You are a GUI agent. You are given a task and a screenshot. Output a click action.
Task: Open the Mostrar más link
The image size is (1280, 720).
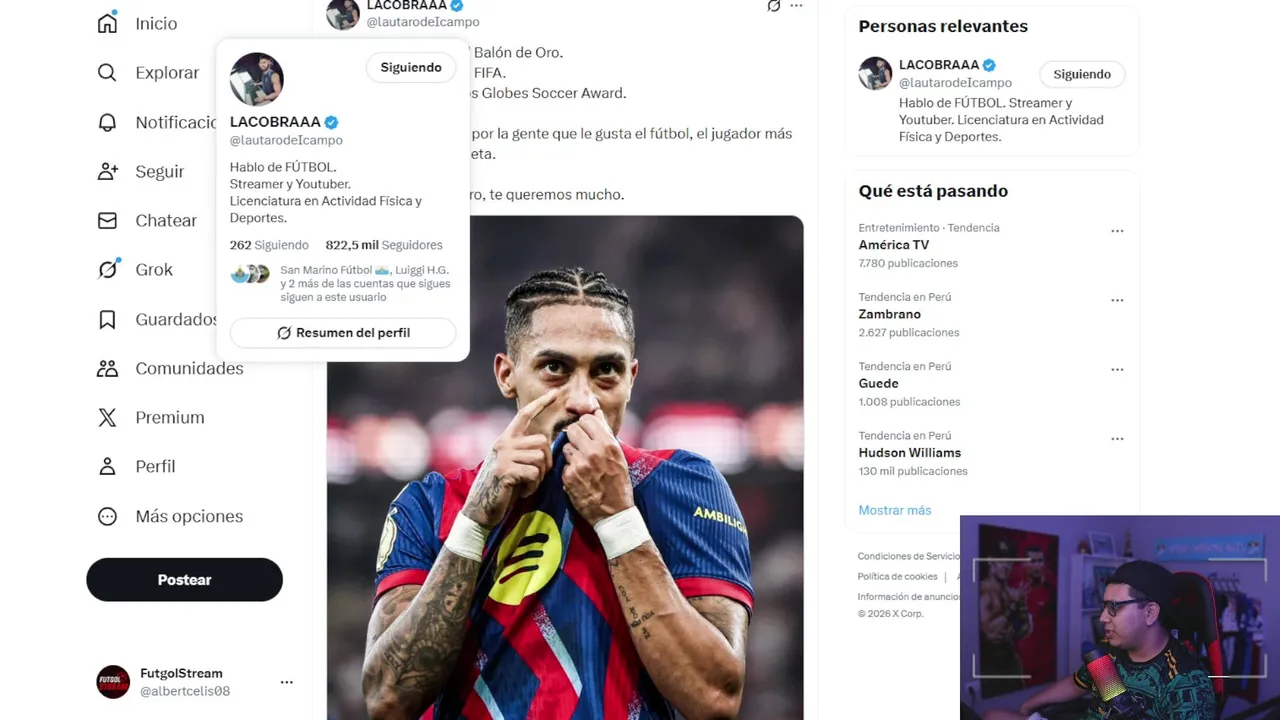[x=894, y=510]
